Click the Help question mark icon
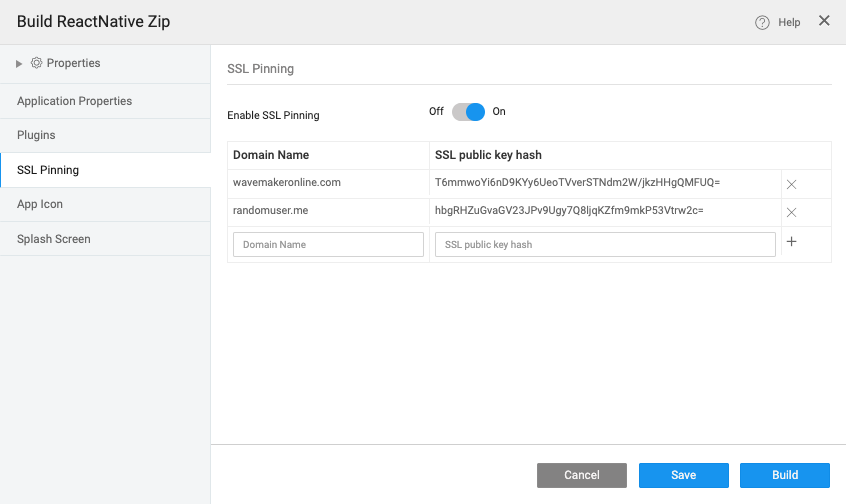Image resolution: width=846 pixels, height=504 pixels. point(762,22)
